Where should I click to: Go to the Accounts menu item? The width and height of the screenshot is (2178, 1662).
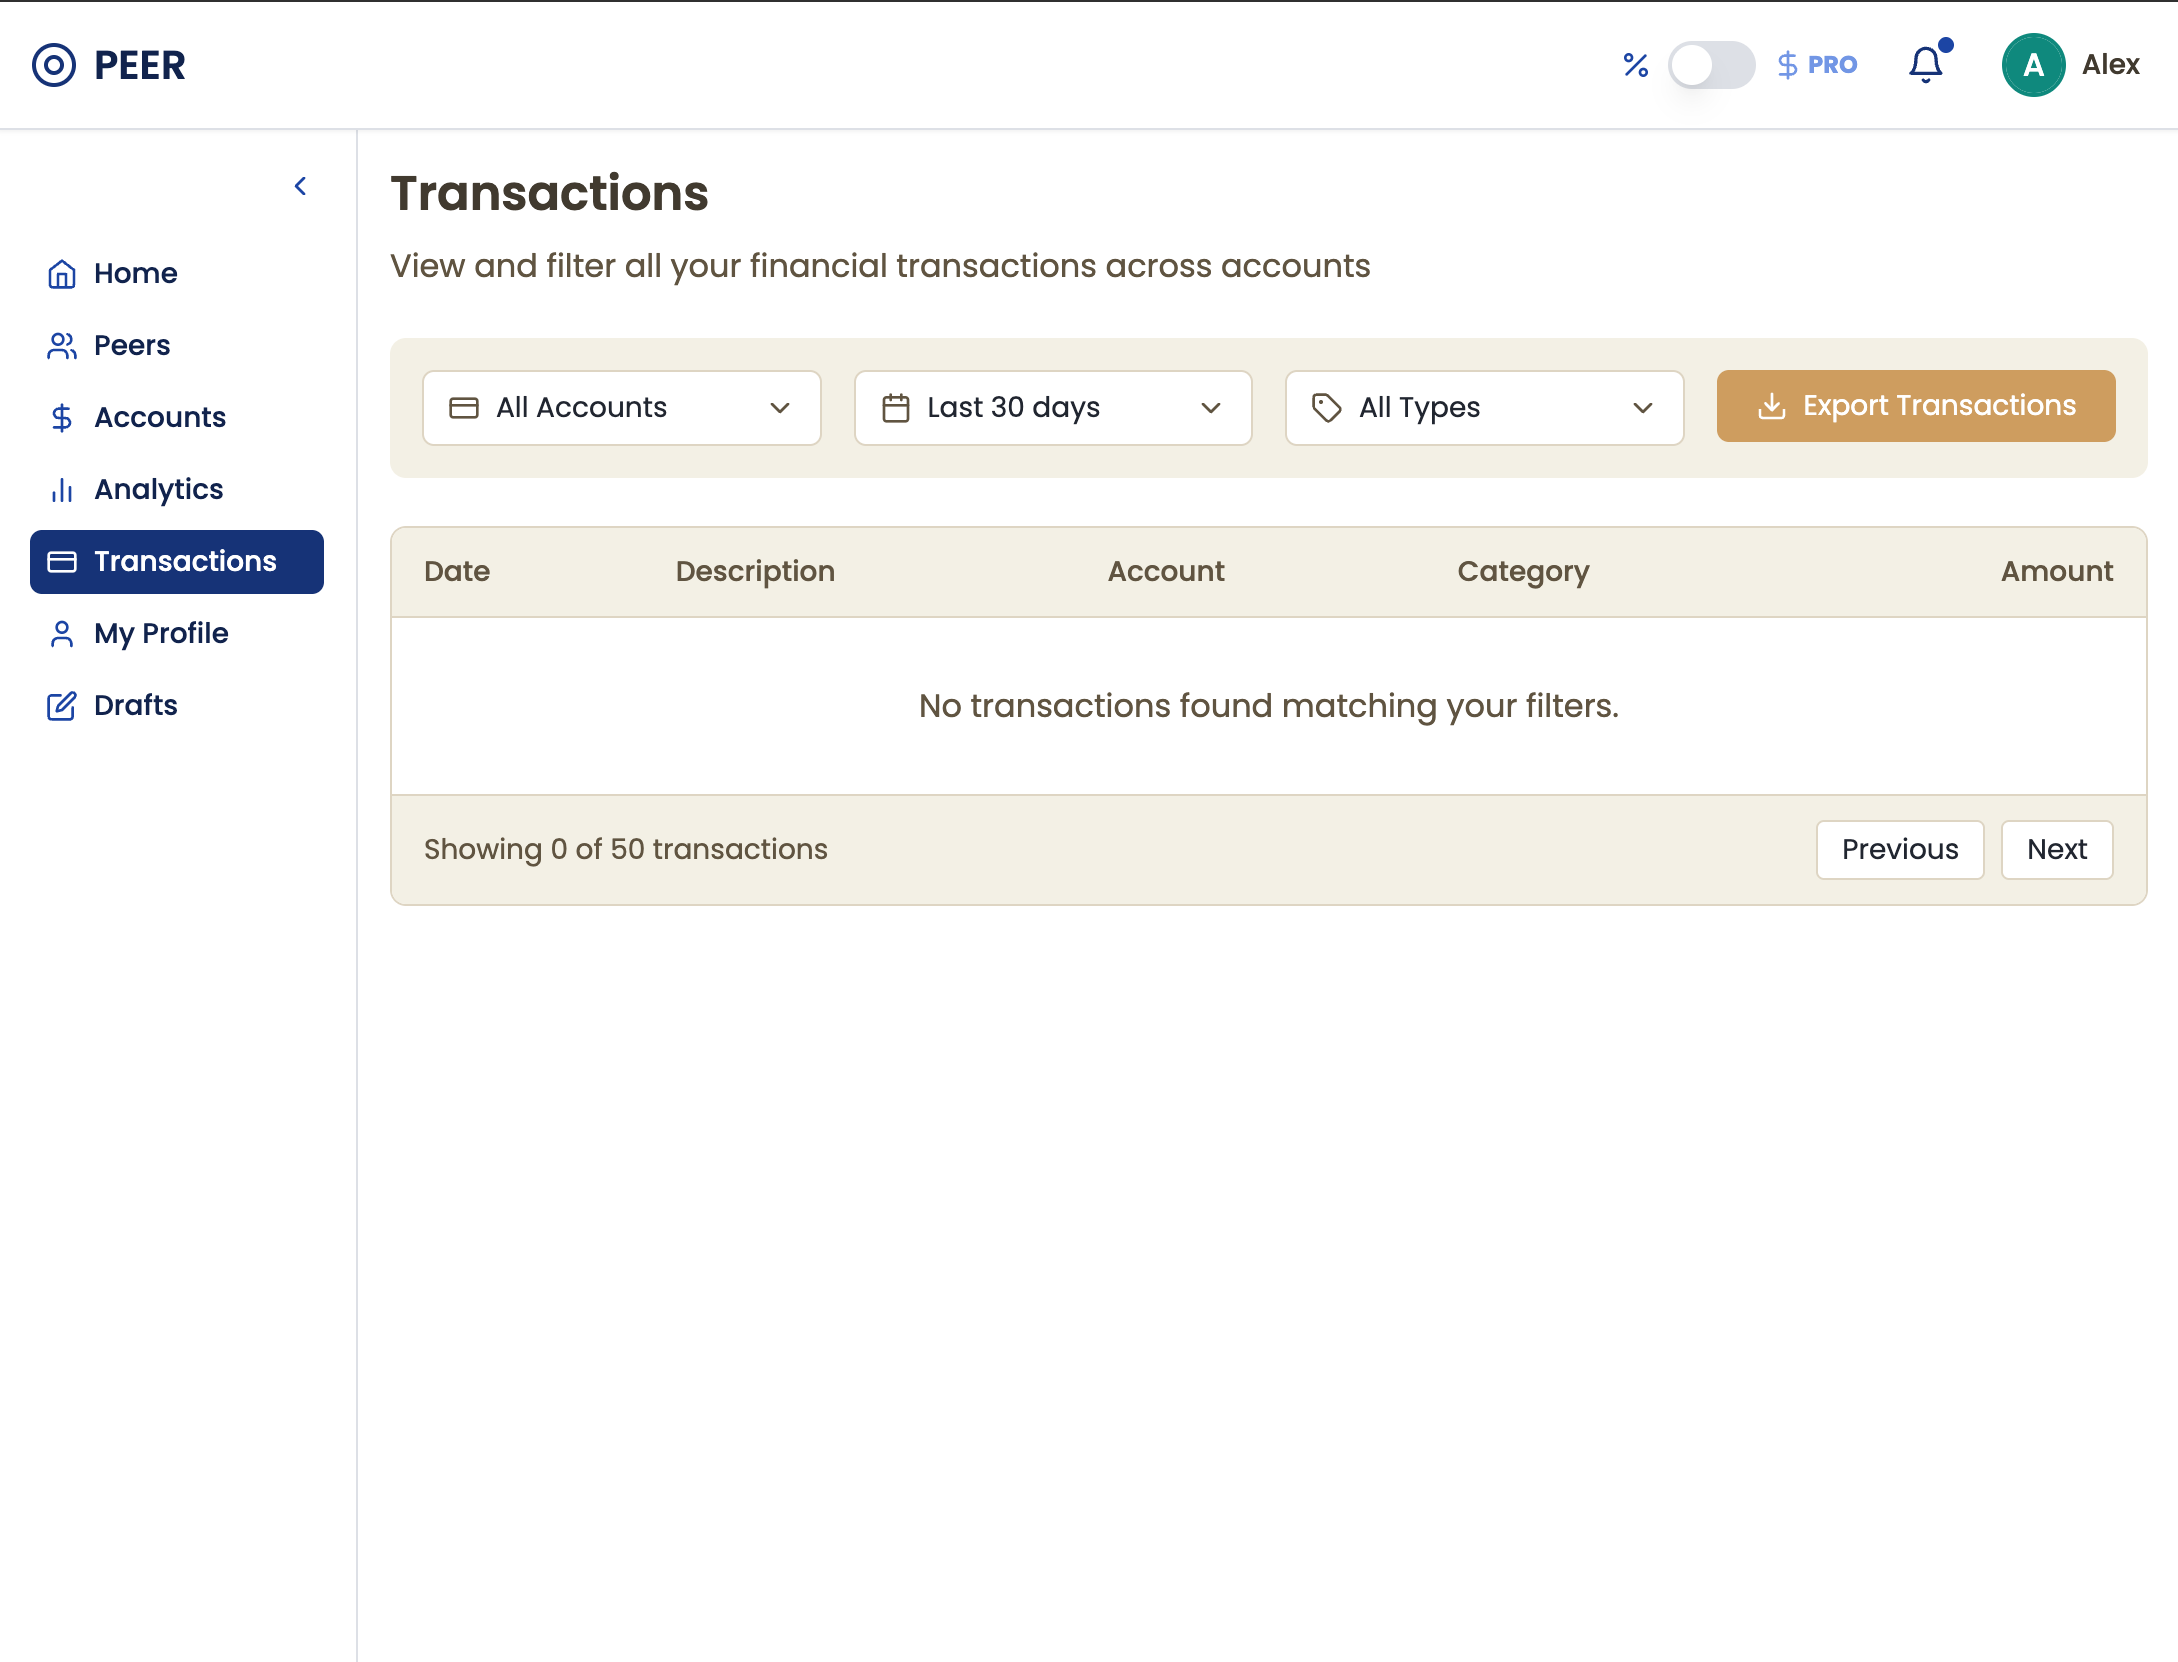pos(160,418)
